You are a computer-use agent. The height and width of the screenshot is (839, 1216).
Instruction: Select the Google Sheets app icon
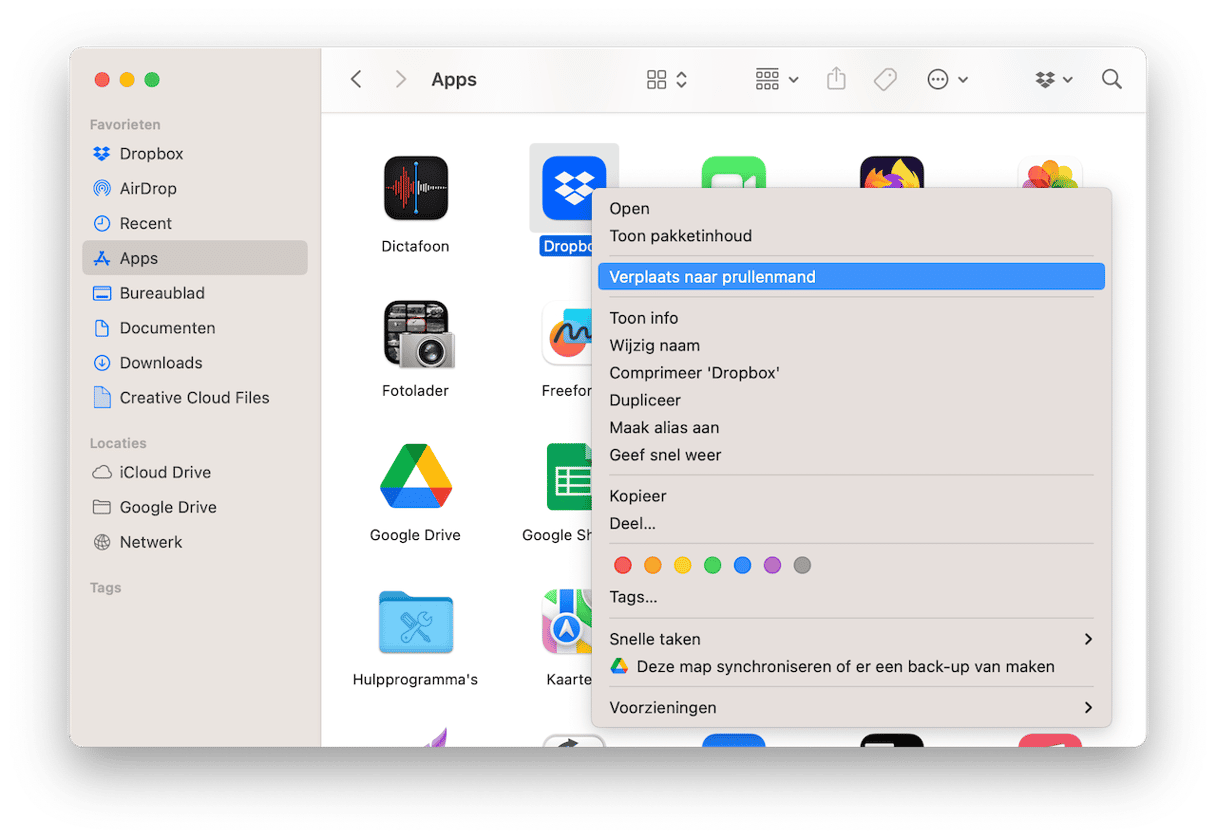tap(570, 477)
